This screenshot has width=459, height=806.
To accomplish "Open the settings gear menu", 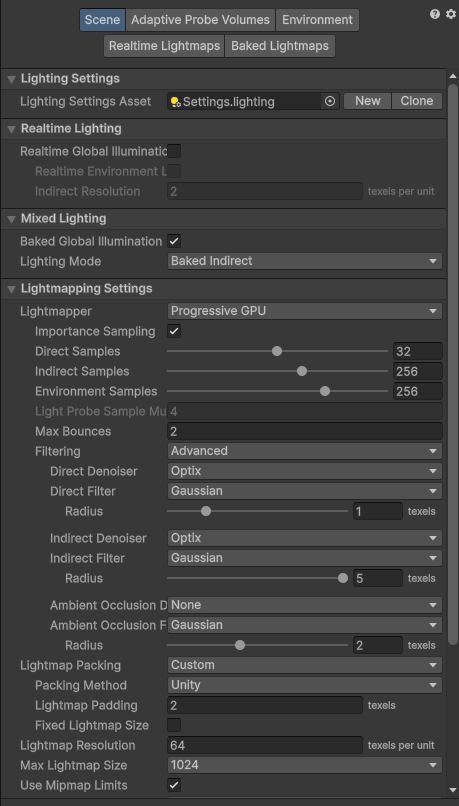I will [x=451, y=14].
